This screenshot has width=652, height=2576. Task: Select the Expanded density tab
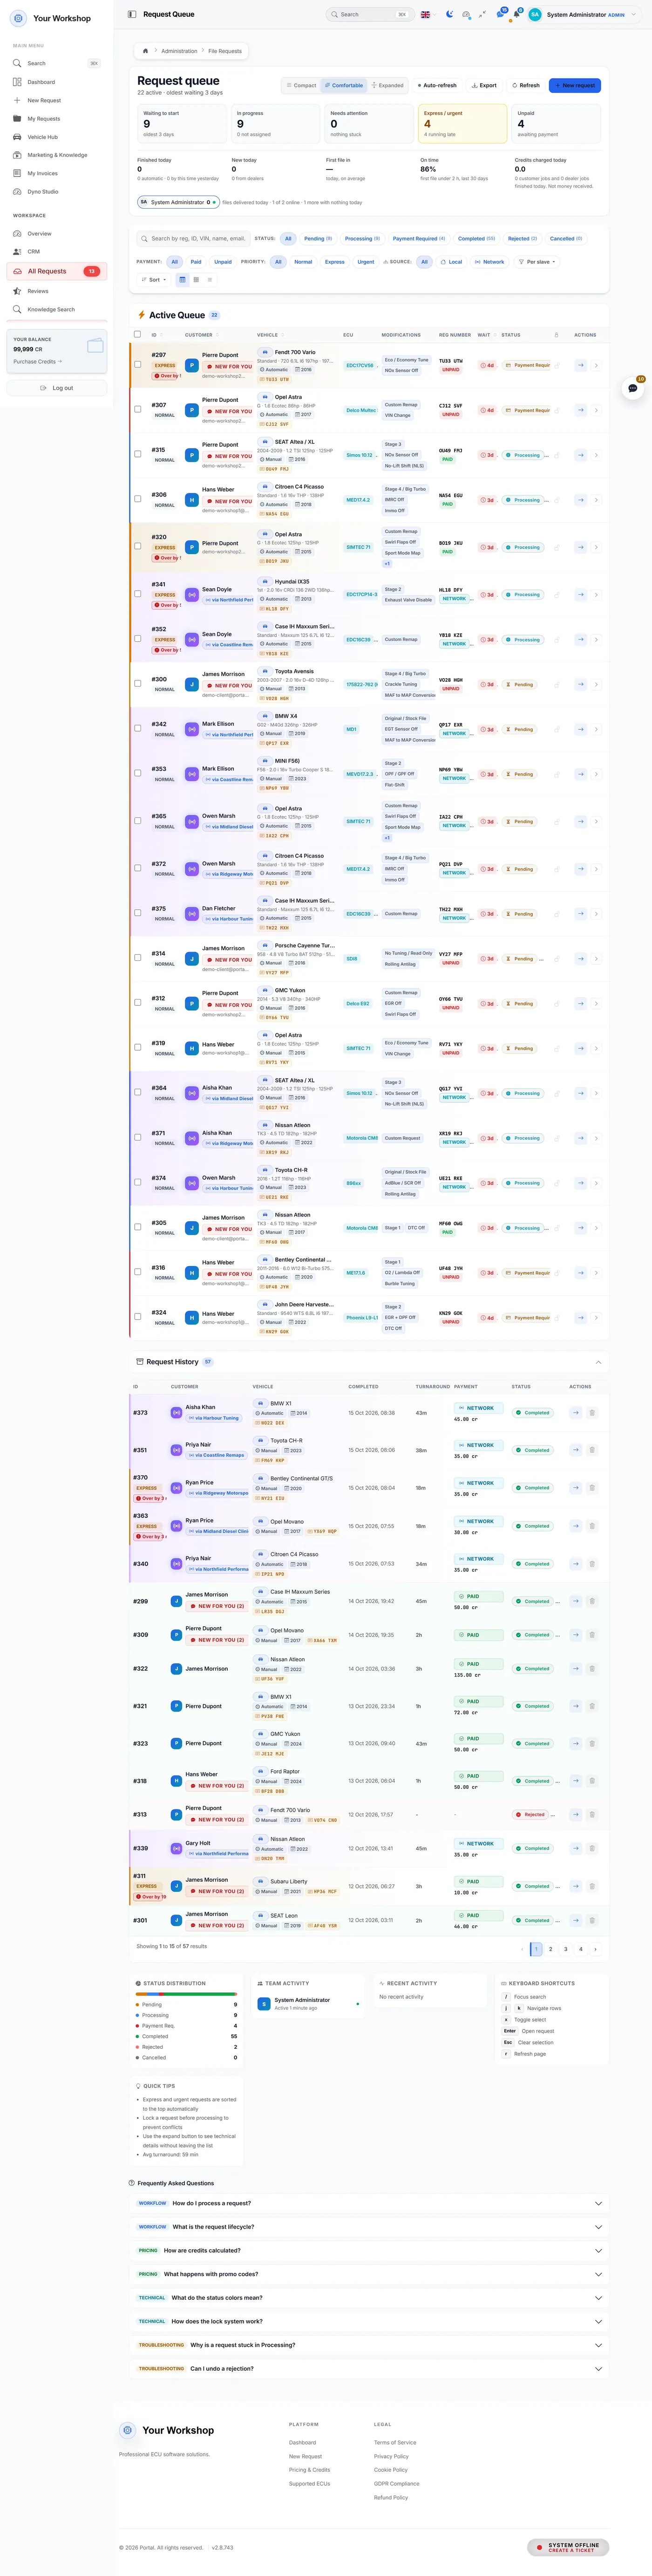click(388, 86)
